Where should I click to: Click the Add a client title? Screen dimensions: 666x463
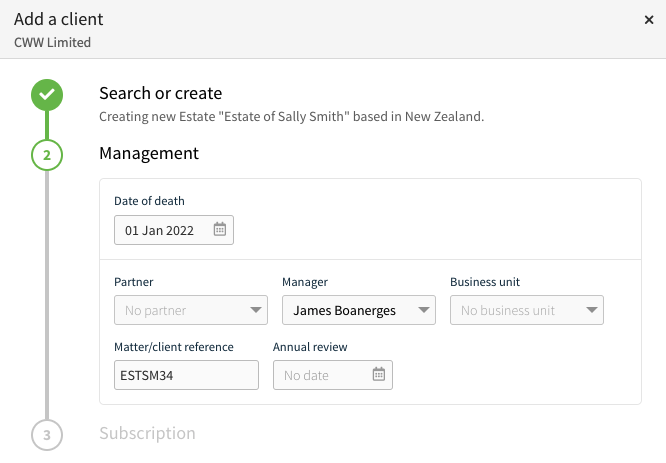click(59, 19)
